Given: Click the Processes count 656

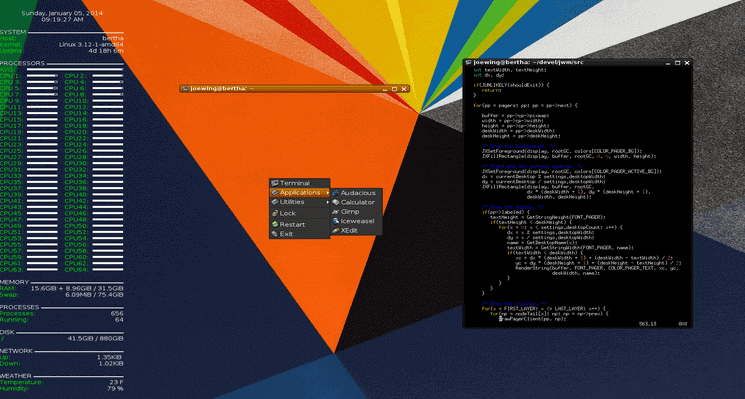Looking at the screenshot, I should point(117,314).
